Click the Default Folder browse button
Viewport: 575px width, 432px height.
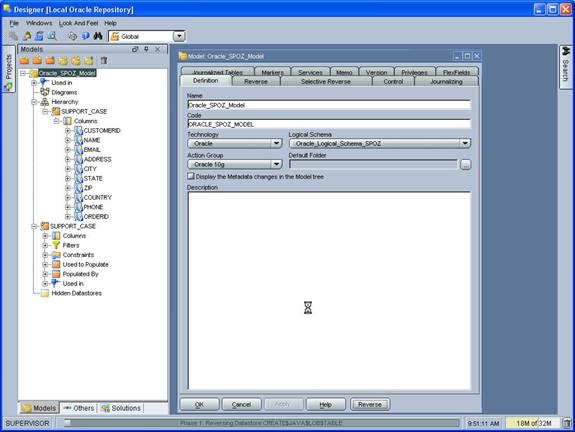pos(465,164)
